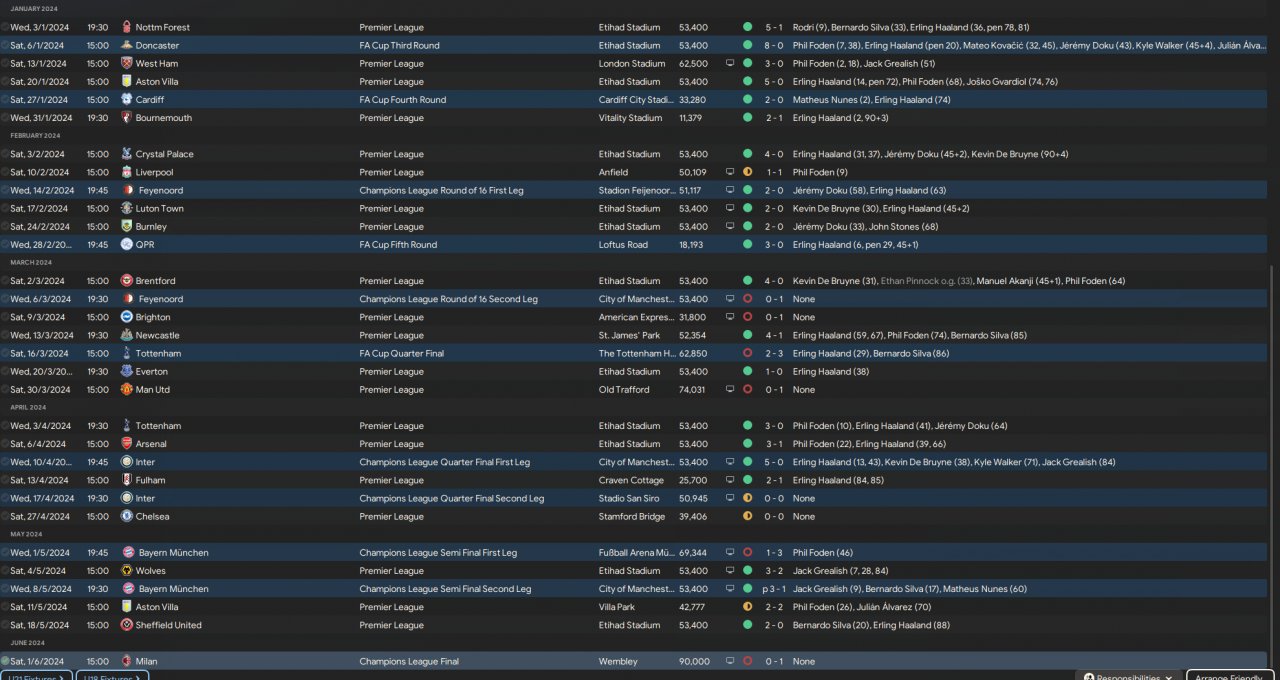Expand the U21 Fixtures button
The height and width of the screenshot is (680, 1280).
(x=36, y=677)
